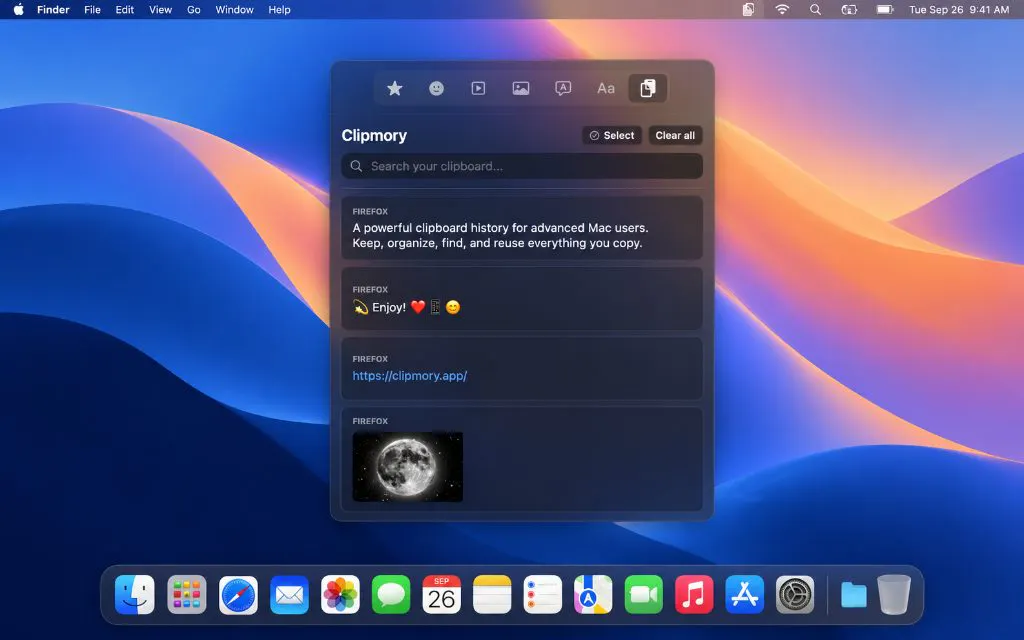
Task: Open Photos from the Dock
Action: (340, 595)
